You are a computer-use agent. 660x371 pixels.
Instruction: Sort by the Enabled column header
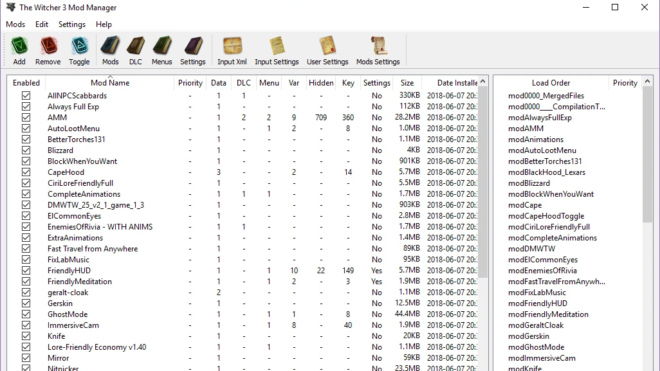click(x=26, y=83)
